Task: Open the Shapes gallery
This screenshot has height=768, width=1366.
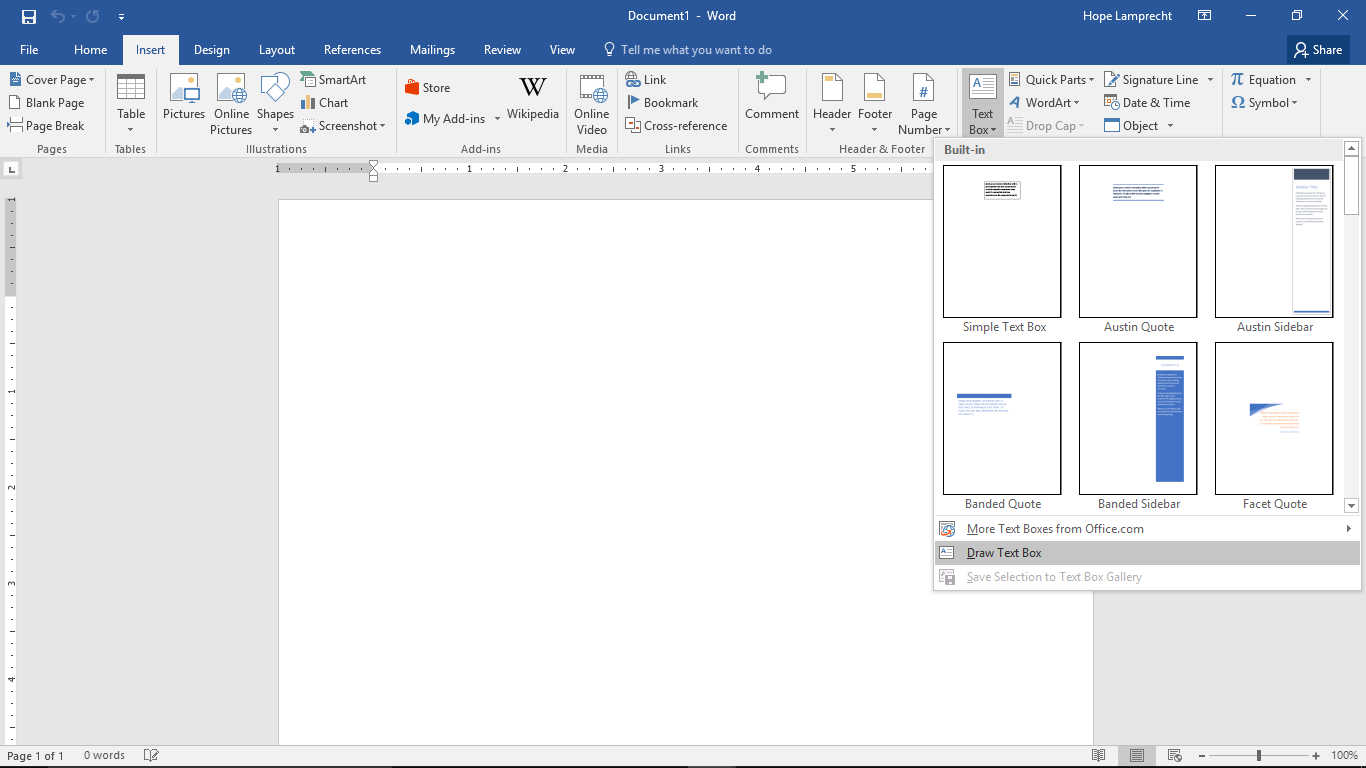Action: click(x=274, y=103)
